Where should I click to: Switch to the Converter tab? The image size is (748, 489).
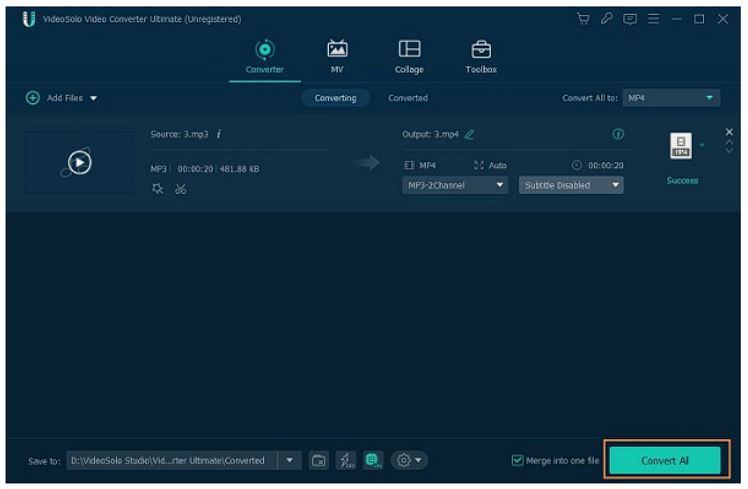pyautogui.click(x=265, y=57)
